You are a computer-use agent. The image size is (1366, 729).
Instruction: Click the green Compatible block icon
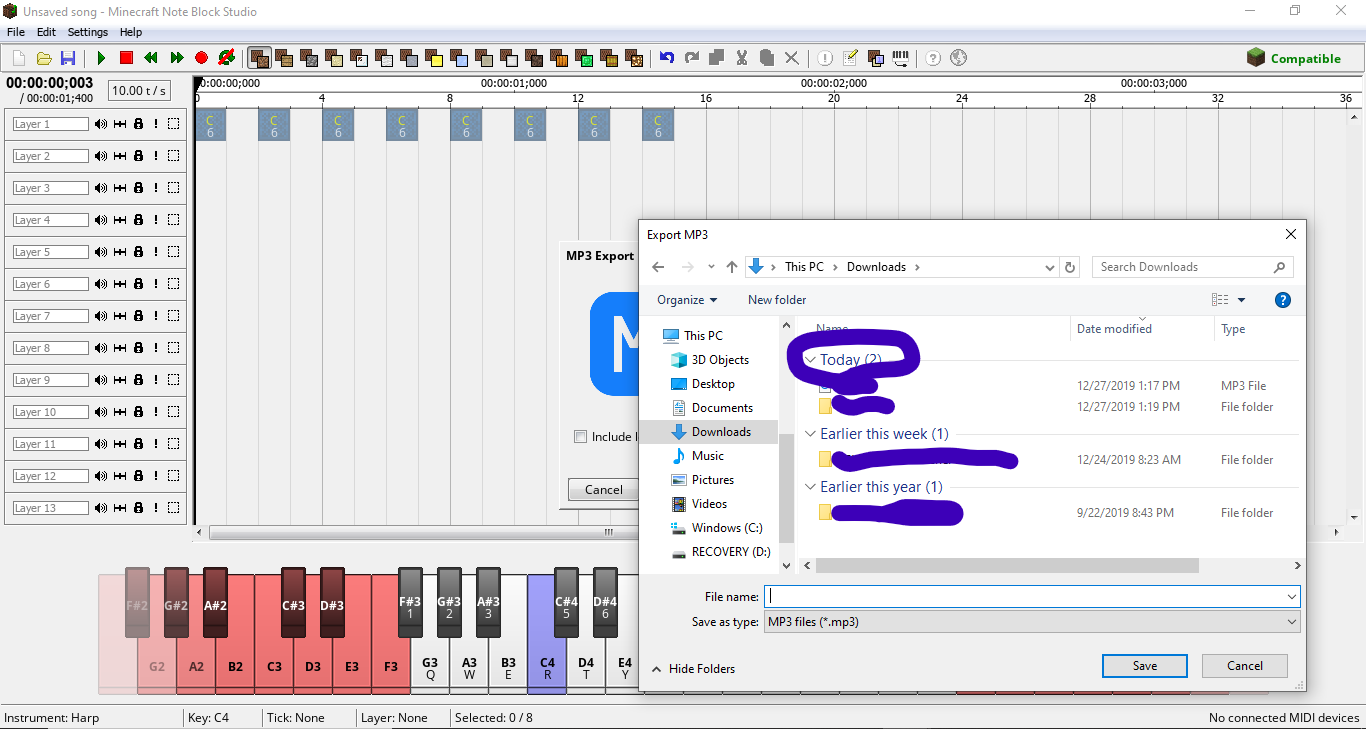(x=1256, y=57)
